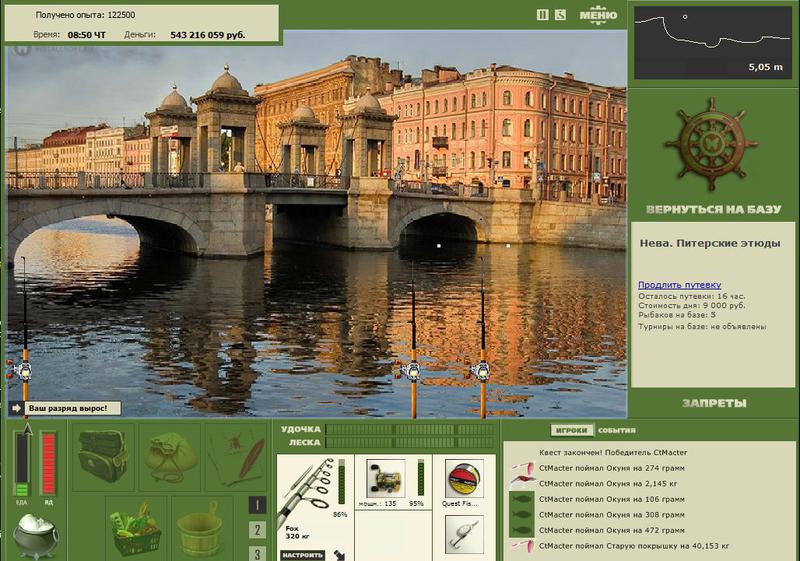Image resolution: width=800 pixels, height=561 pixels.
Task: Select the rightmost fishing rod's reel
Action: pyautogui.click(x=480, y=371)
